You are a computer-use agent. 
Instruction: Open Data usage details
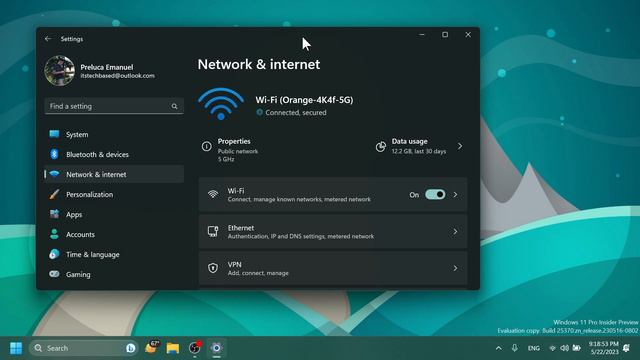420,146
